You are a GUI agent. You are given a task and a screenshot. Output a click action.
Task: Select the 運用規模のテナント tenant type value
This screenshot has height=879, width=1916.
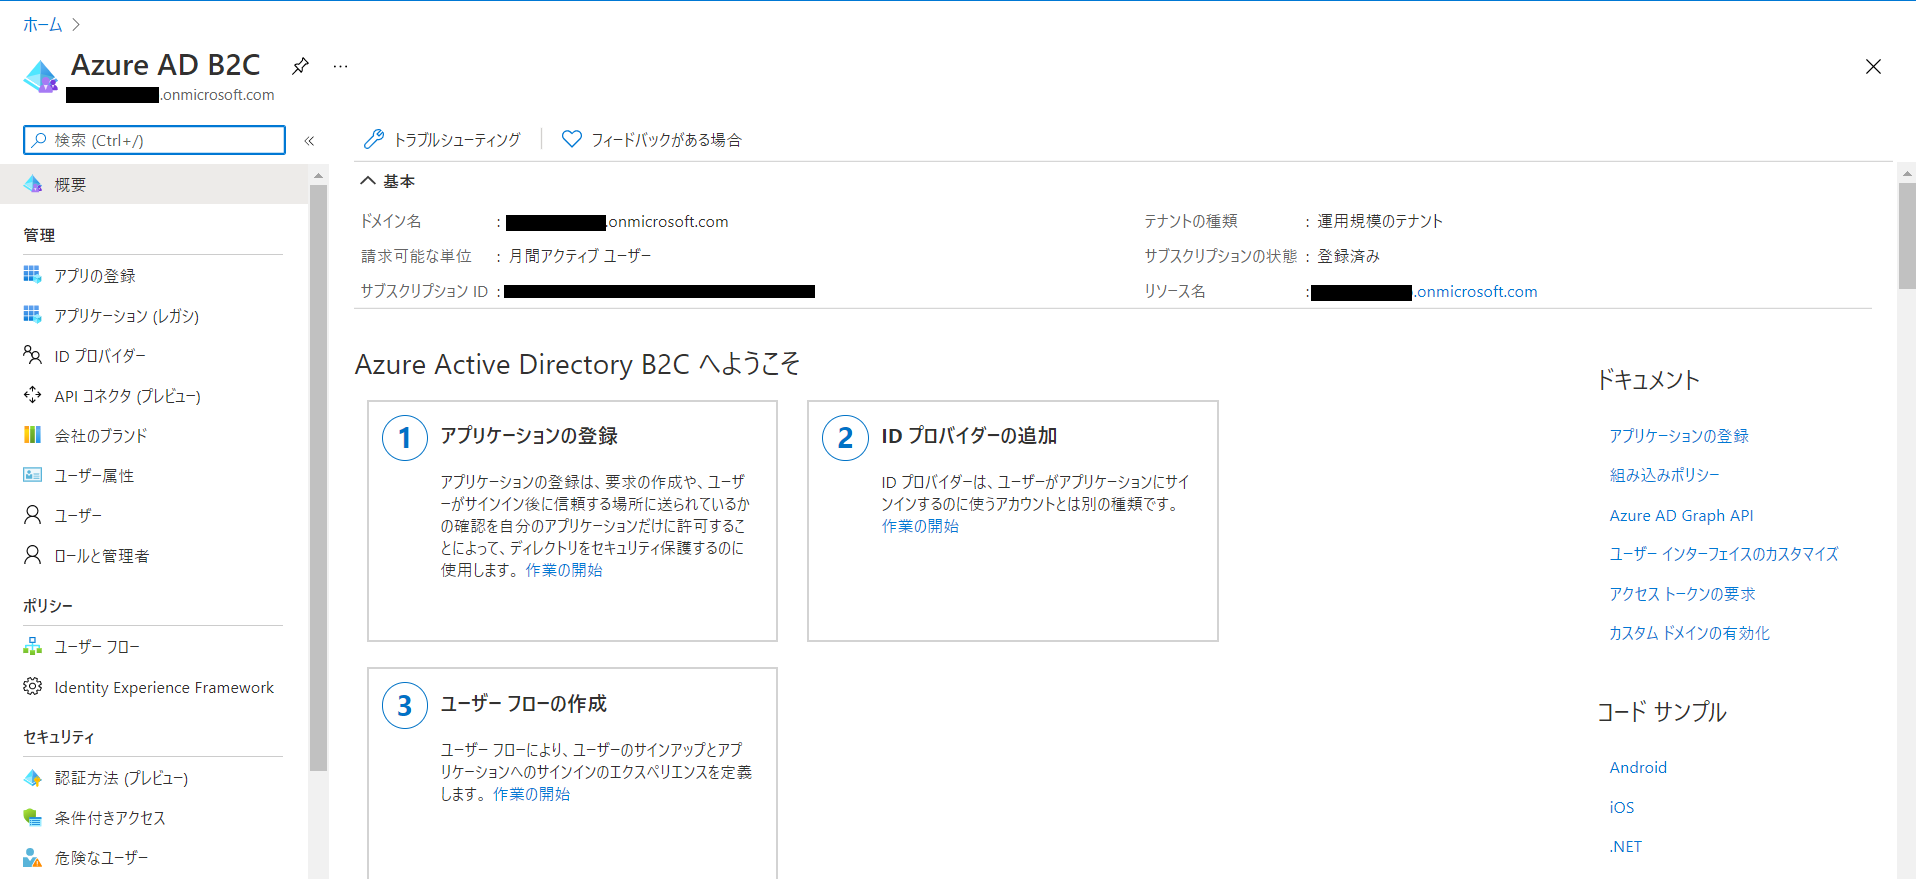point(1380,221)
